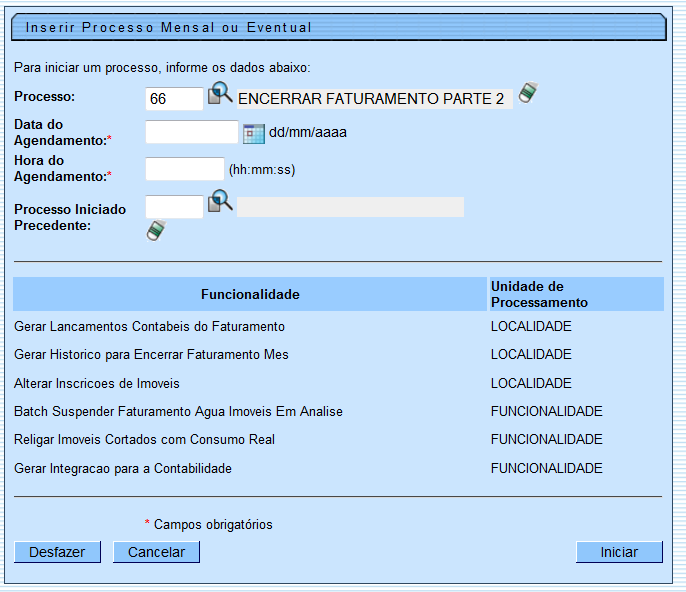
Task: Focus the Data do Agendamento date field
Action: [x=192, y=132]
